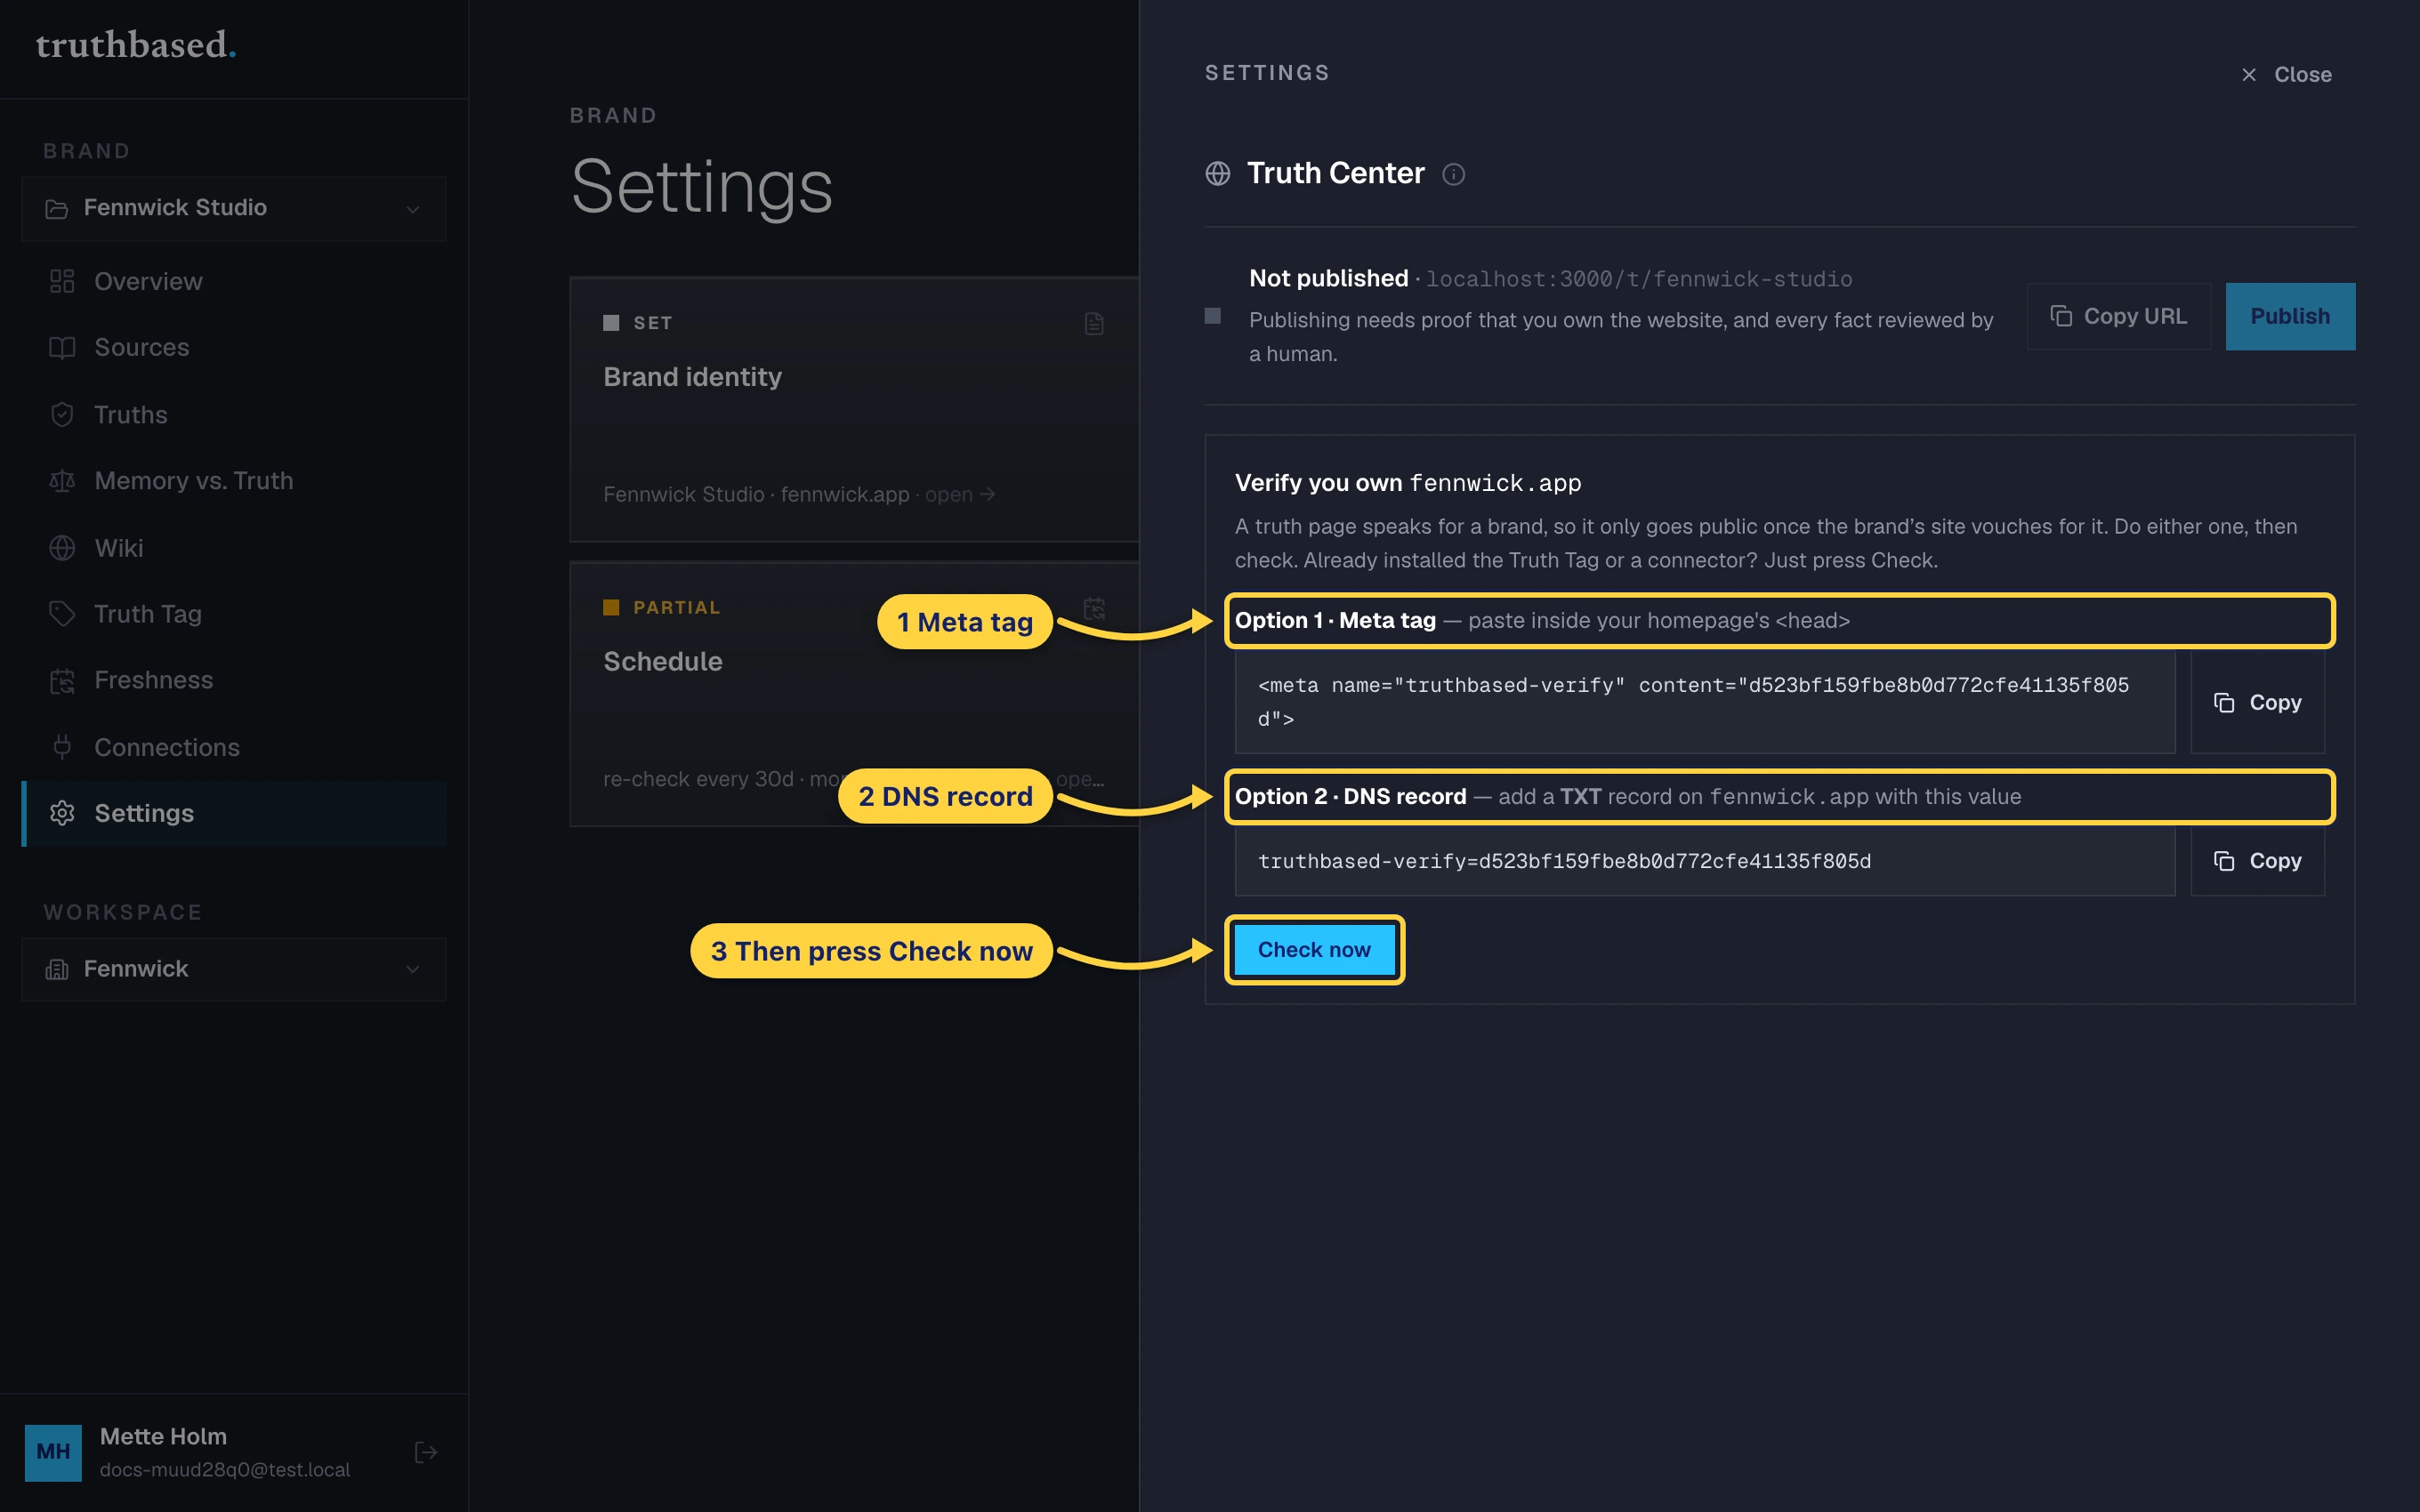This screenshot has width=2420, height=1512.
Task: Click the Wiki globe icon
Action: [62, 547]
